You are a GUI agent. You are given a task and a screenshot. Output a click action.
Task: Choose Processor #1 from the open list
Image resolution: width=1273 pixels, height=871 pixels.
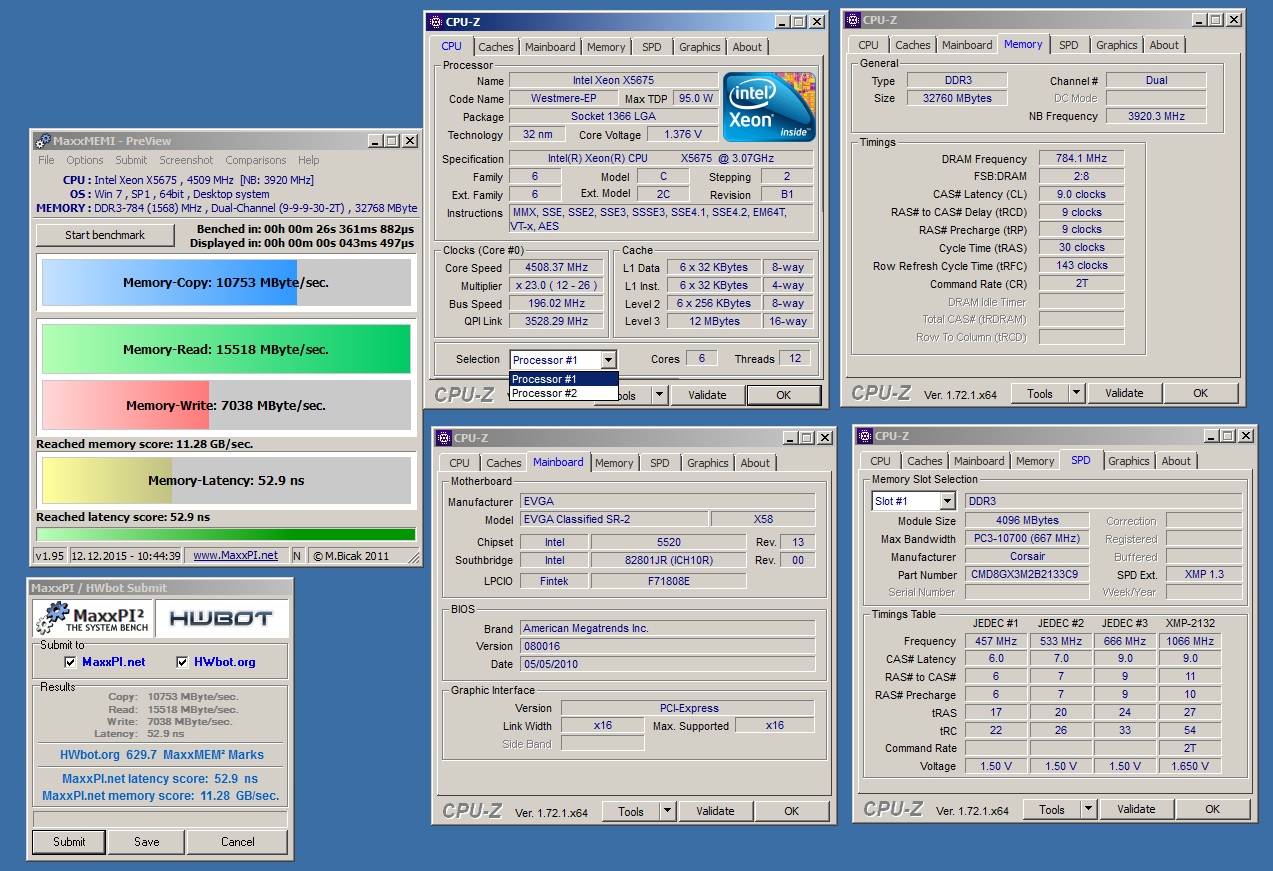pyautogui.click(x=564, y=379)
